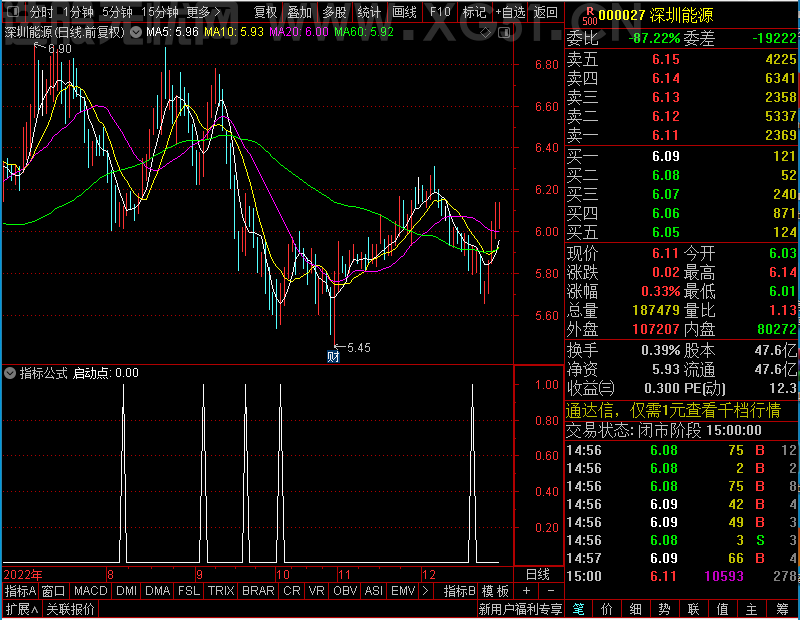Expand the 扩展 panel at bottom left
800x620 pixels.
tap(22, 609)
